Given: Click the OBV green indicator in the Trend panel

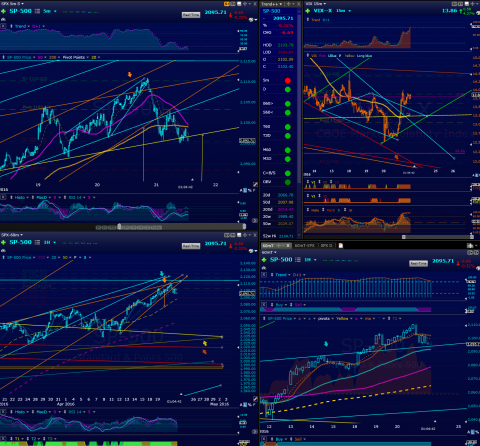Looking at the screenshot, I should tap(288, 182).
